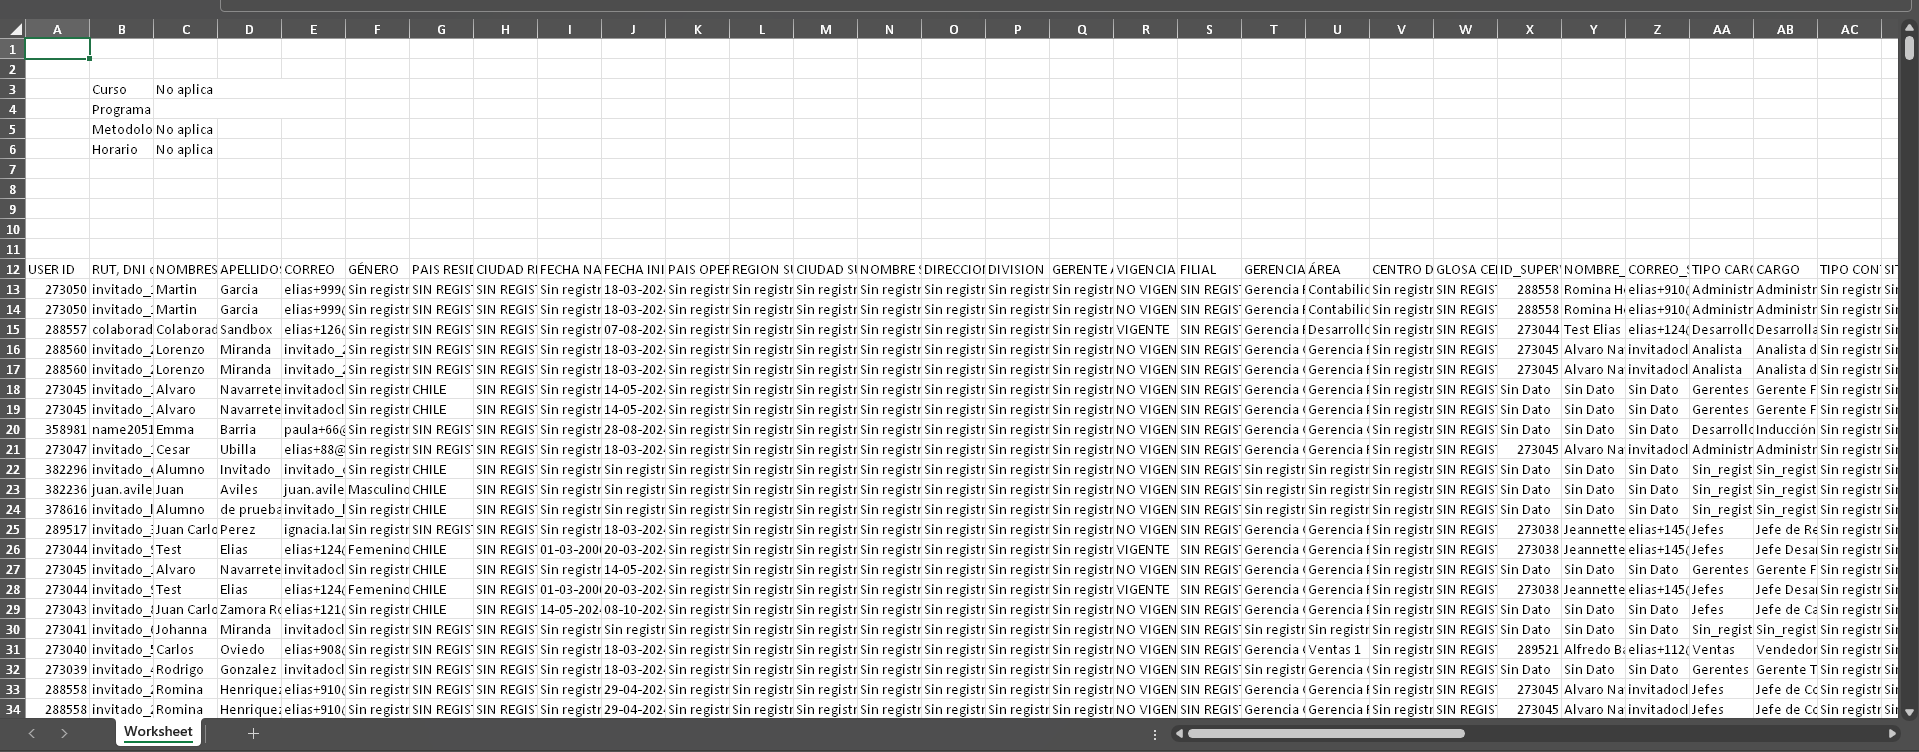Select the vertical scrollbar thumb
This screenshot has height=752, width=1919.
pyautogui.click(x=1909, y=48)
